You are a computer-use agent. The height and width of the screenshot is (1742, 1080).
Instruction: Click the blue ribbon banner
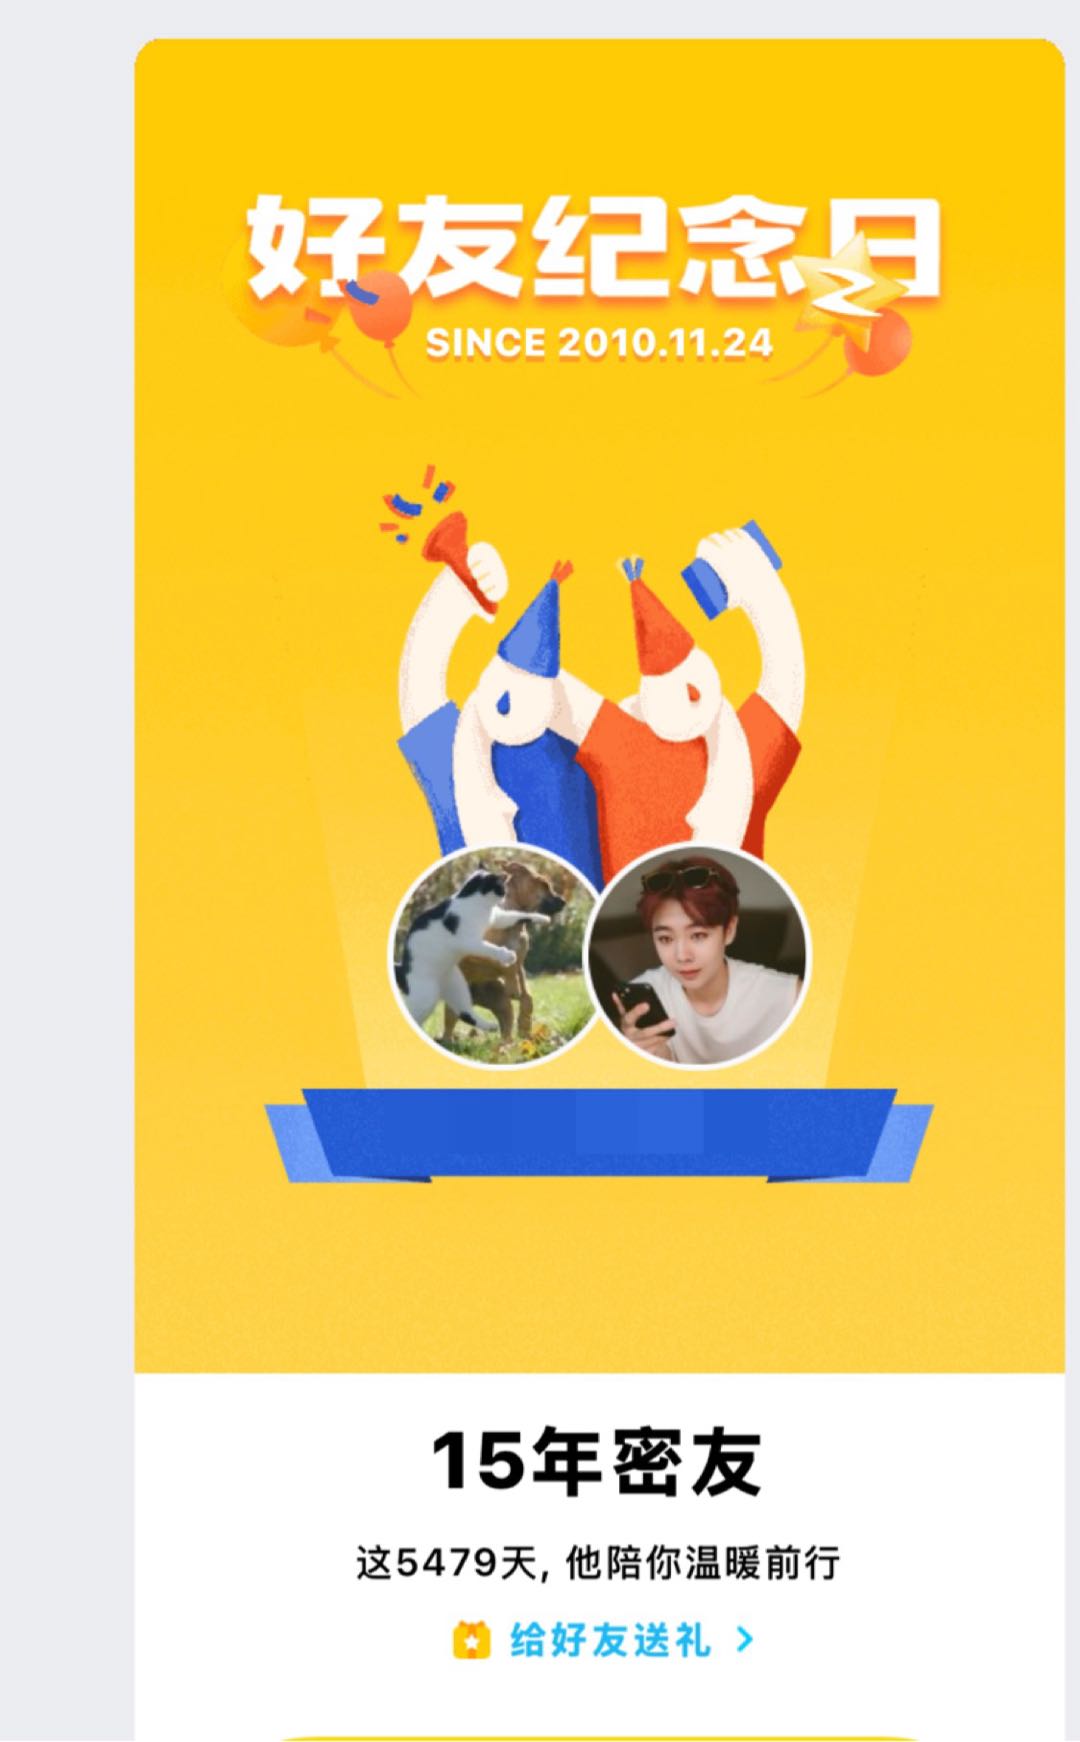[599, 1135]
